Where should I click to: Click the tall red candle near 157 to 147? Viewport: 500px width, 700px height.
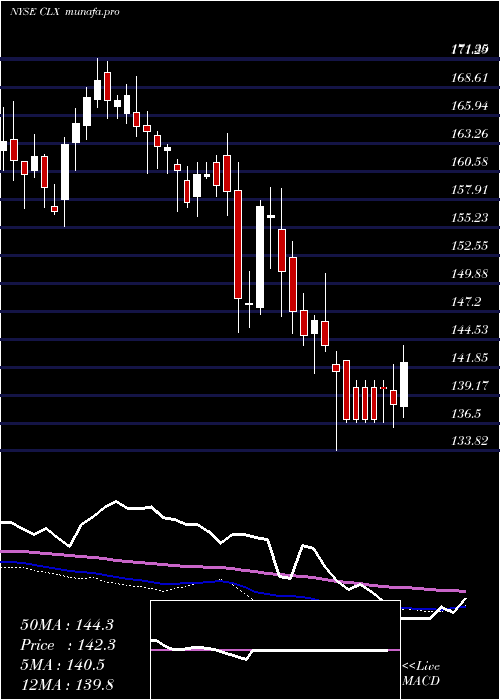tap(238, 244)
